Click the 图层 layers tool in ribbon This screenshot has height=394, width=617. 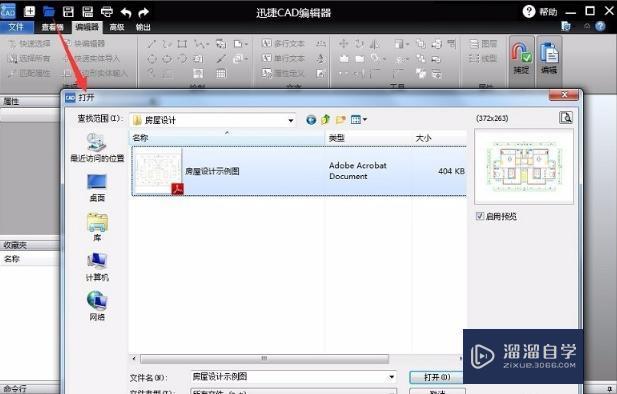point(484,43)
